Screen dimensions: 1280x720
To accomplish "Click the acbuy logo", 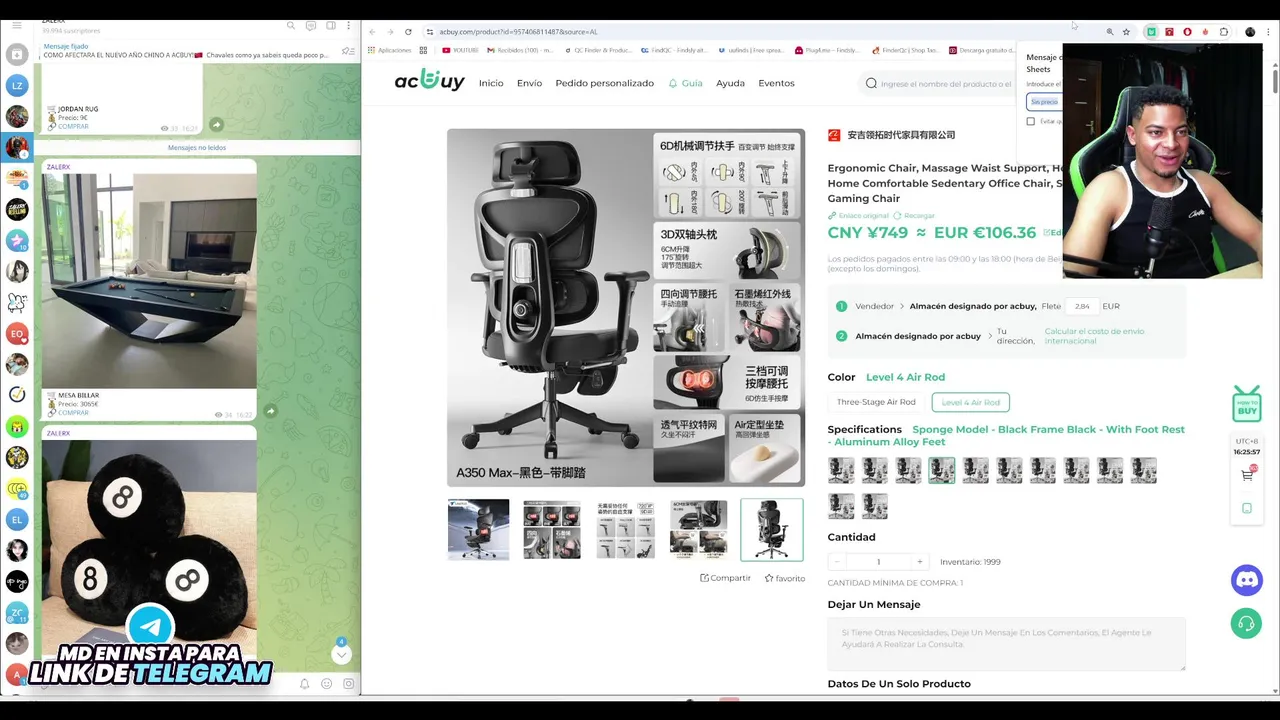I will [x=430, y=82].
